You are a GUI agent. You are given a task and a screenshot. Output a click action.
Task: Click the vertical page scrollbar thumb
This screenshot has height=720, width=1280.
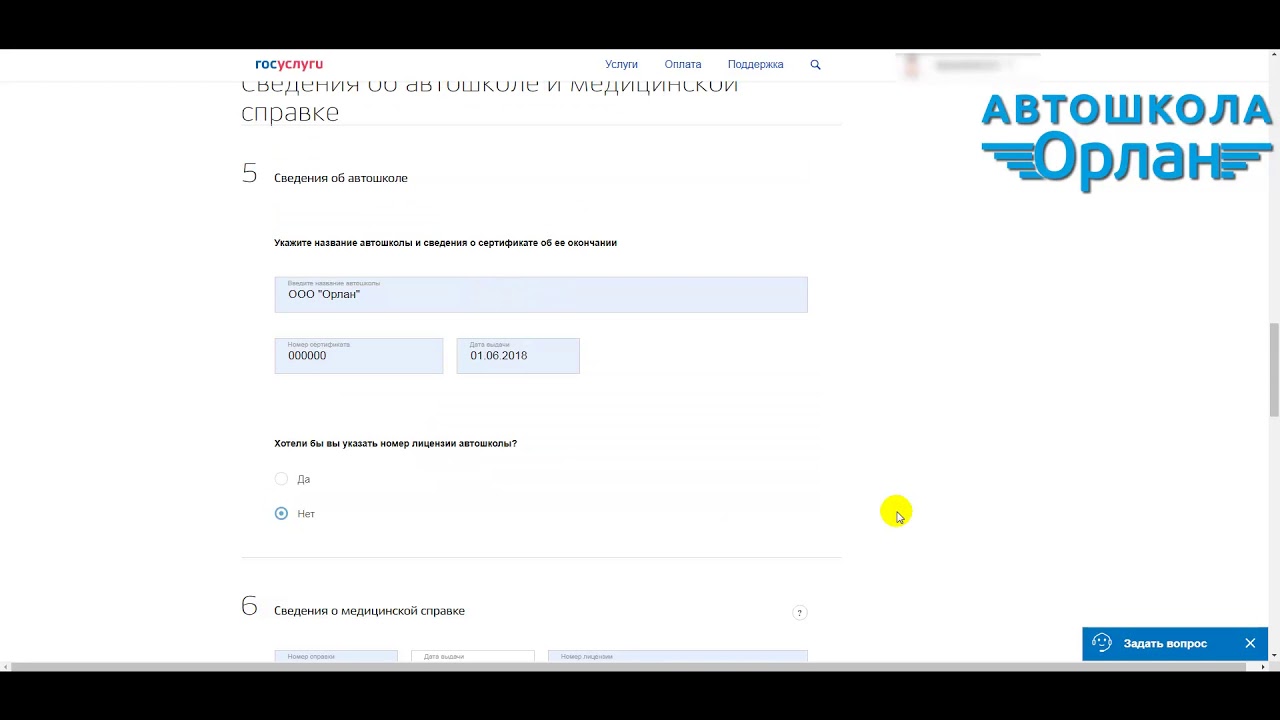coord(1274,370)
